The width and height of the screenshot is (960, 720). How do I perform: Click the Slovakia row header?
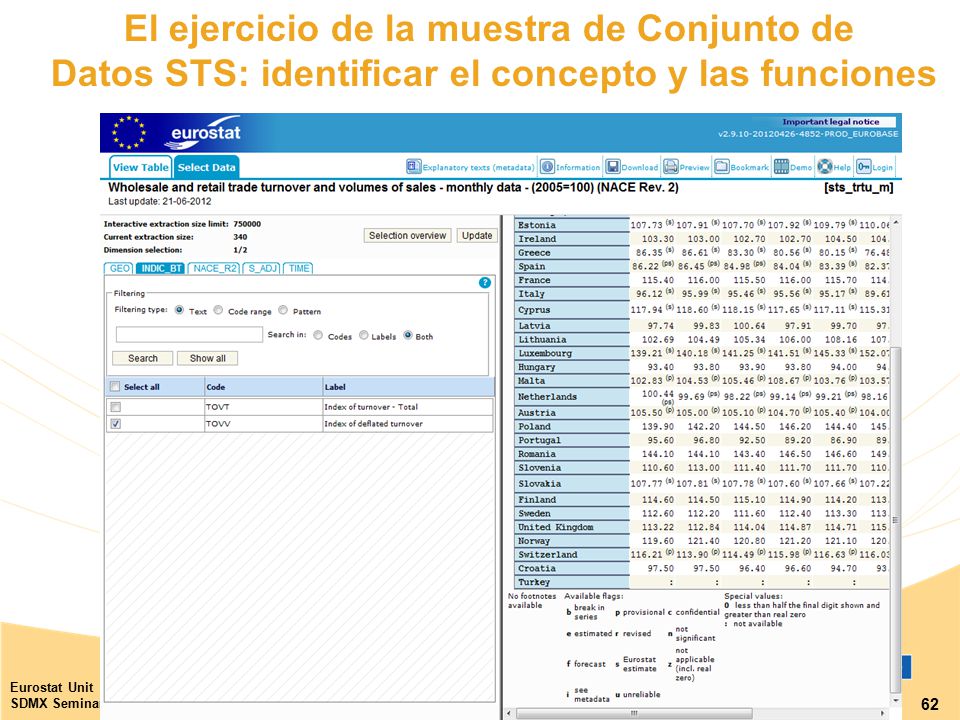coord(572,484)
